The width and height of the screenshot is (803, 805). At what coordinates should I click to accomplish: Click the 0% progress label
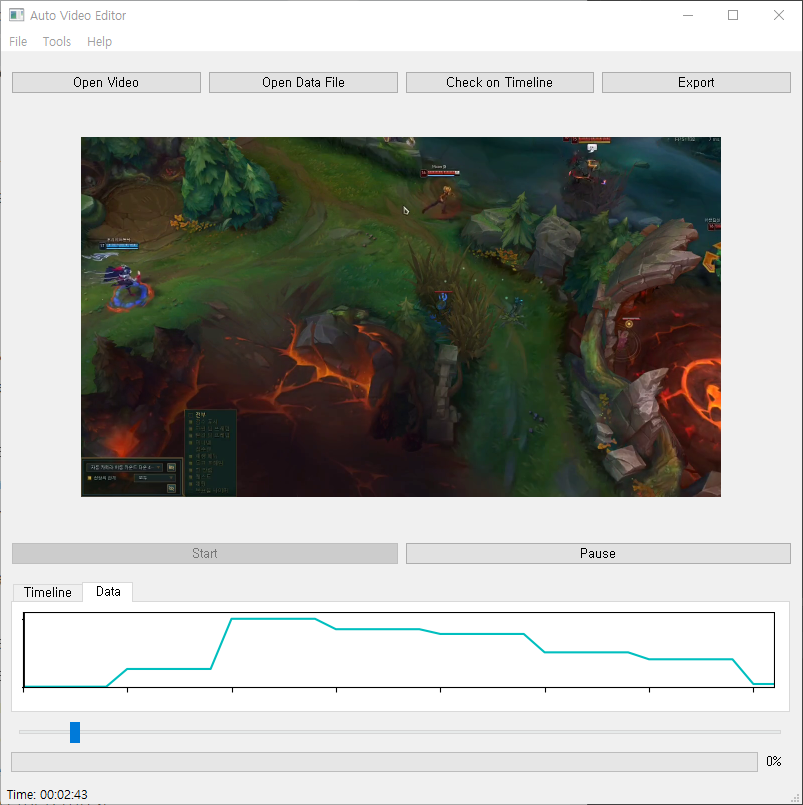773,761
